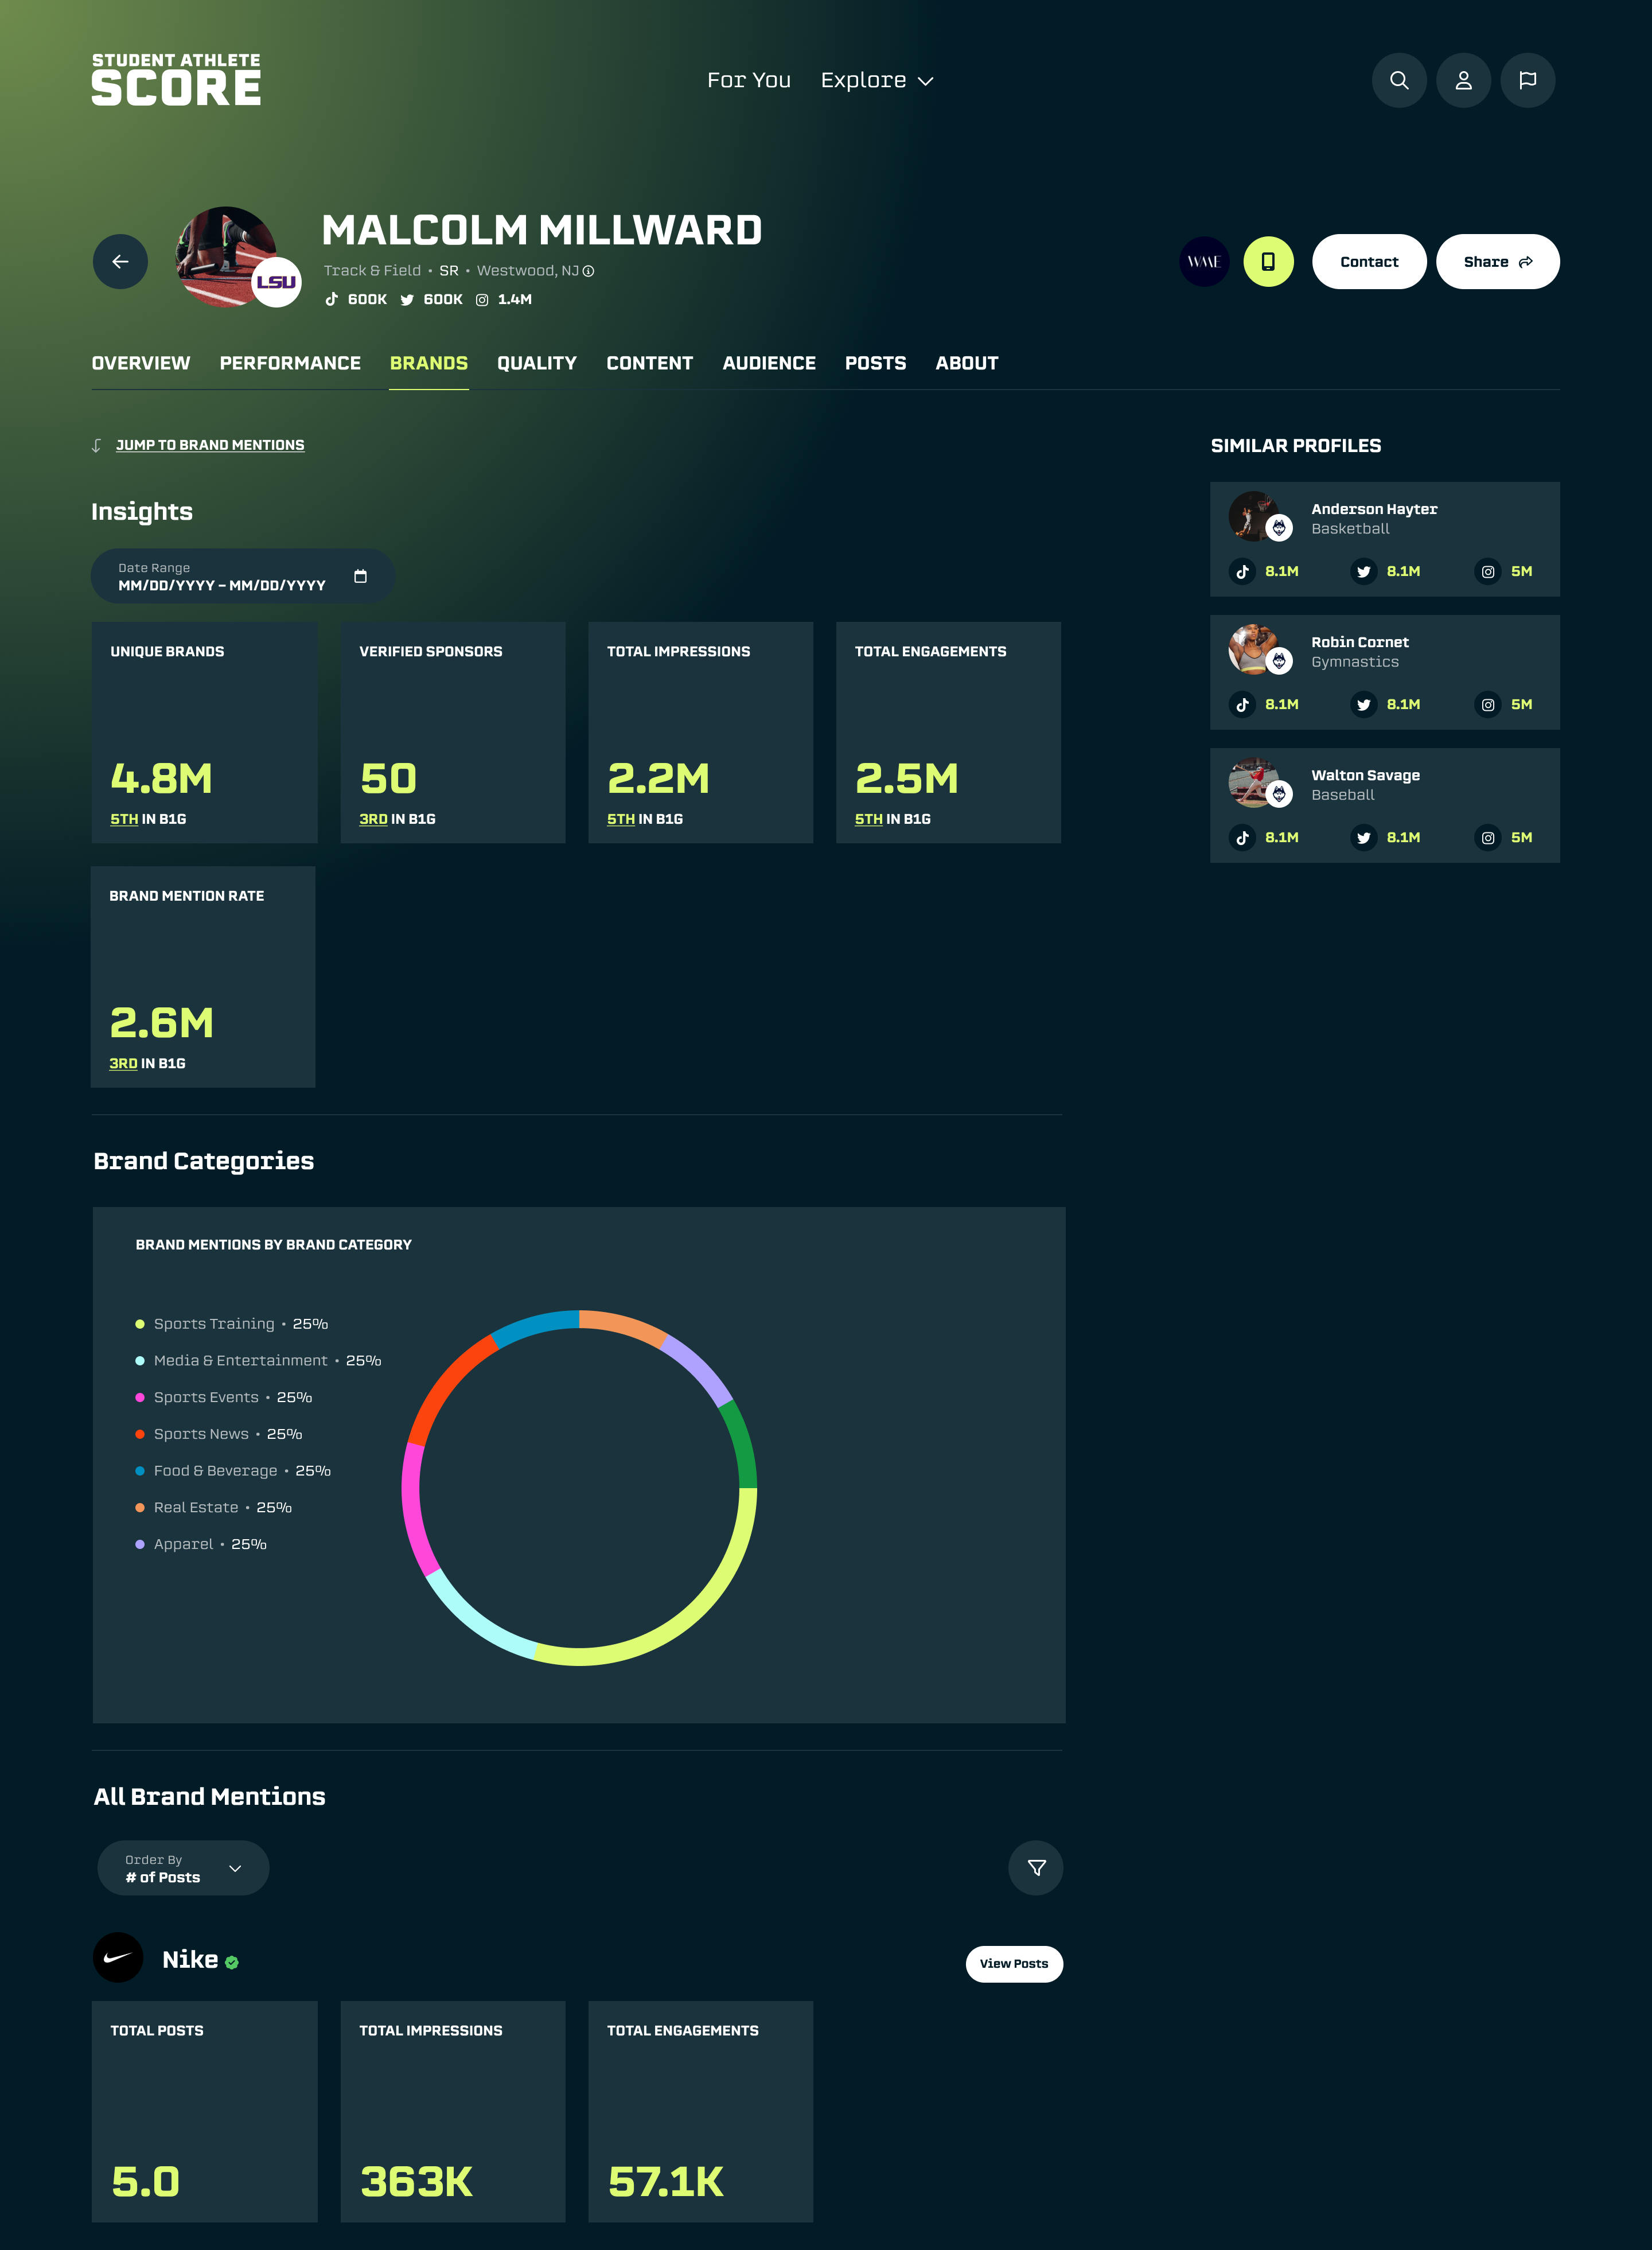Screen dimensions: 1652x2250
Task: Click the Media & Entertainment legend color dot
Action: [140, 1361]
